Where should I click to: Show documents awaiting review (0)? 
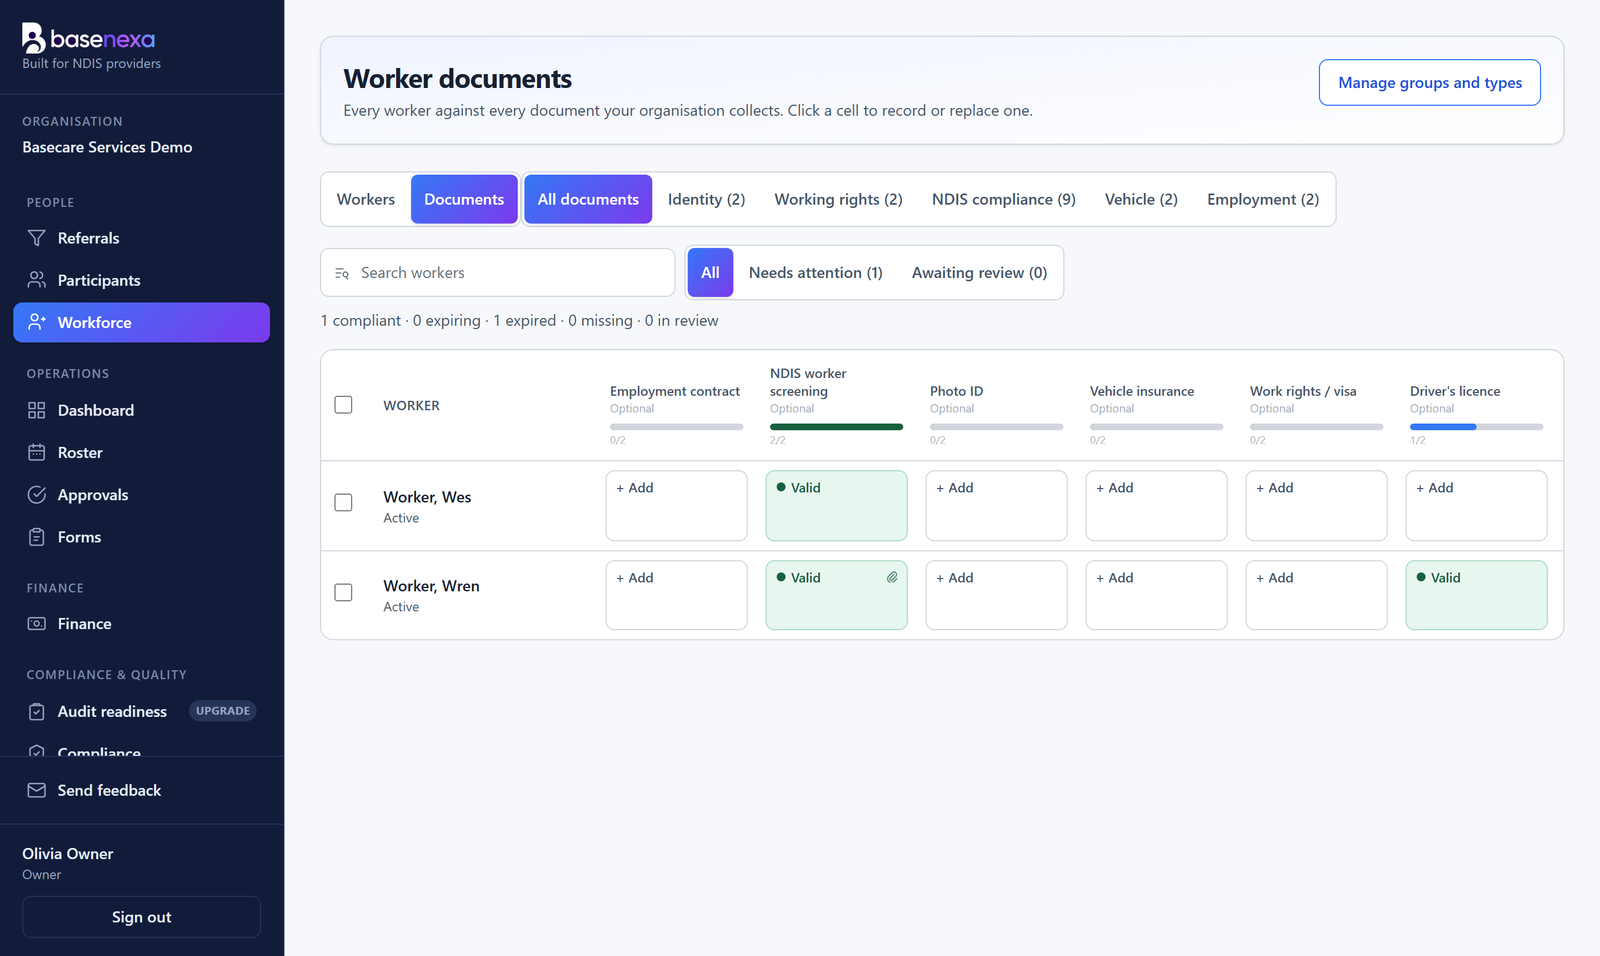(980, 273)
